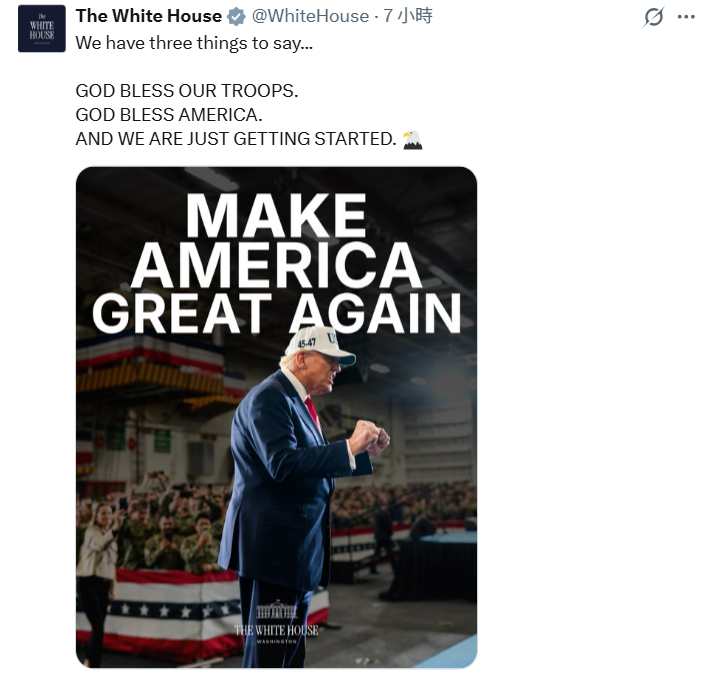Image resolution: width=716 pixels, height=684 pixels.
Task: Open the @WhiteHouse handle link
Action: click(310, 16)
